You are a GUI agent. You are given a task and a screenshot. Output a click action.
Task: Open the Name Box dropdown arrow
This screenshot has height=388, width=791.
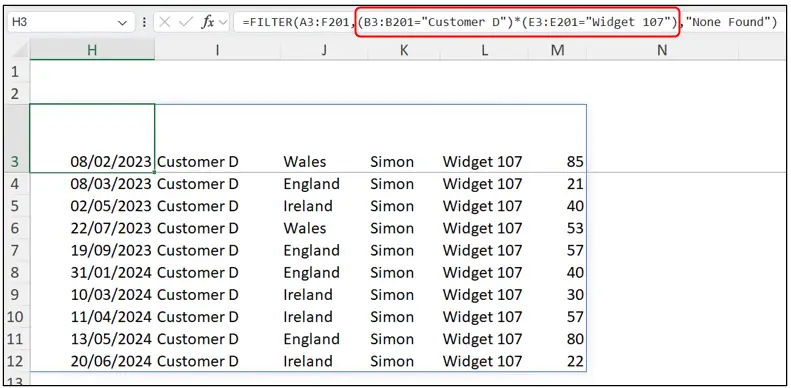(122, 23)
